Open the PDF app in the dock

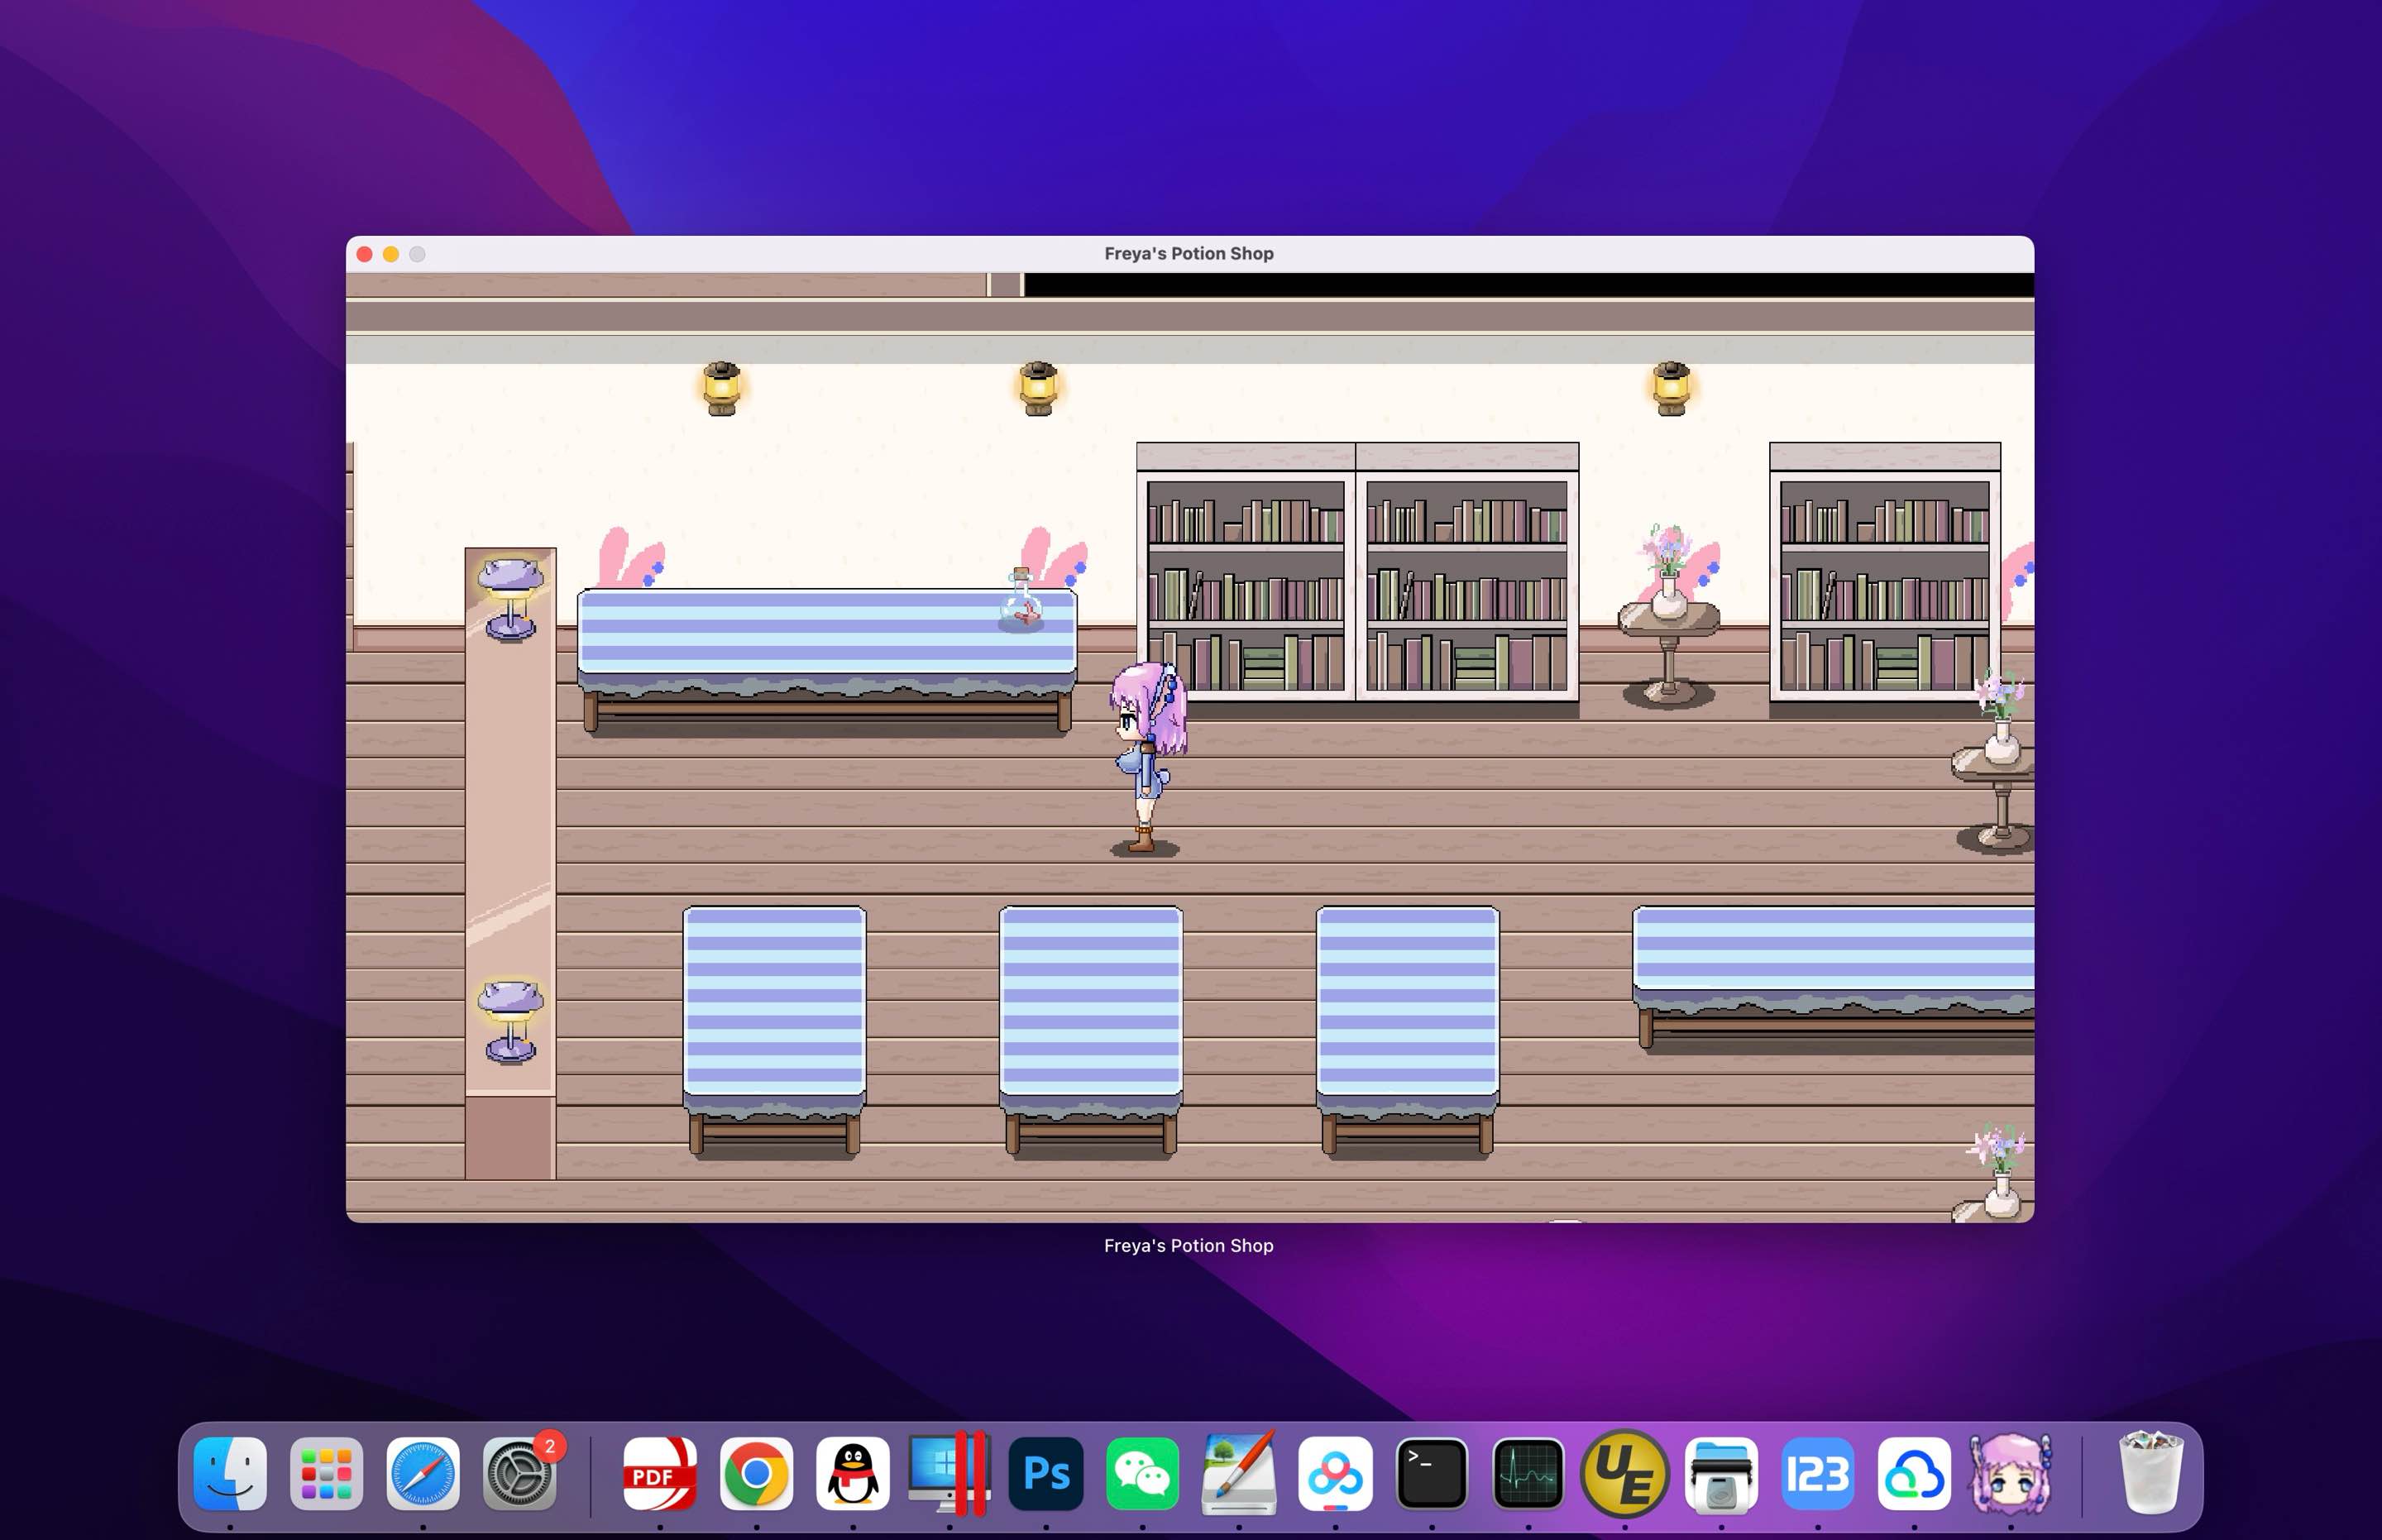(660, 1473)
